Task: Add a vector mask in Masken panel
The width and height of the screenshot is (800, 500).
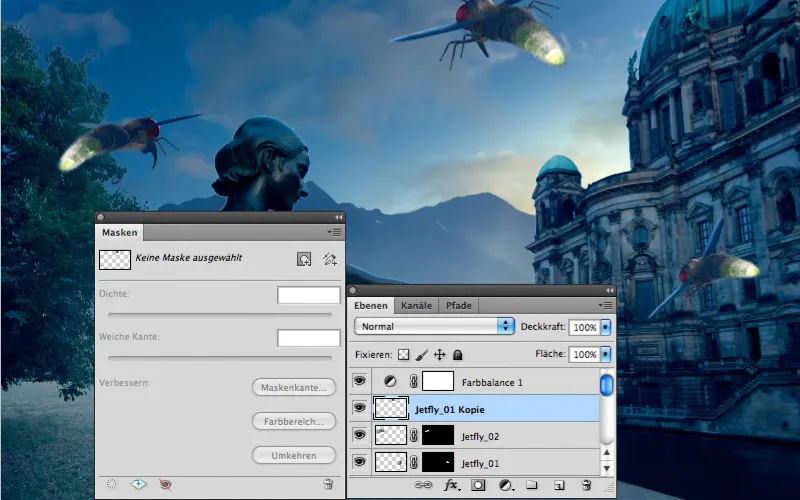Action: [330, 259]
